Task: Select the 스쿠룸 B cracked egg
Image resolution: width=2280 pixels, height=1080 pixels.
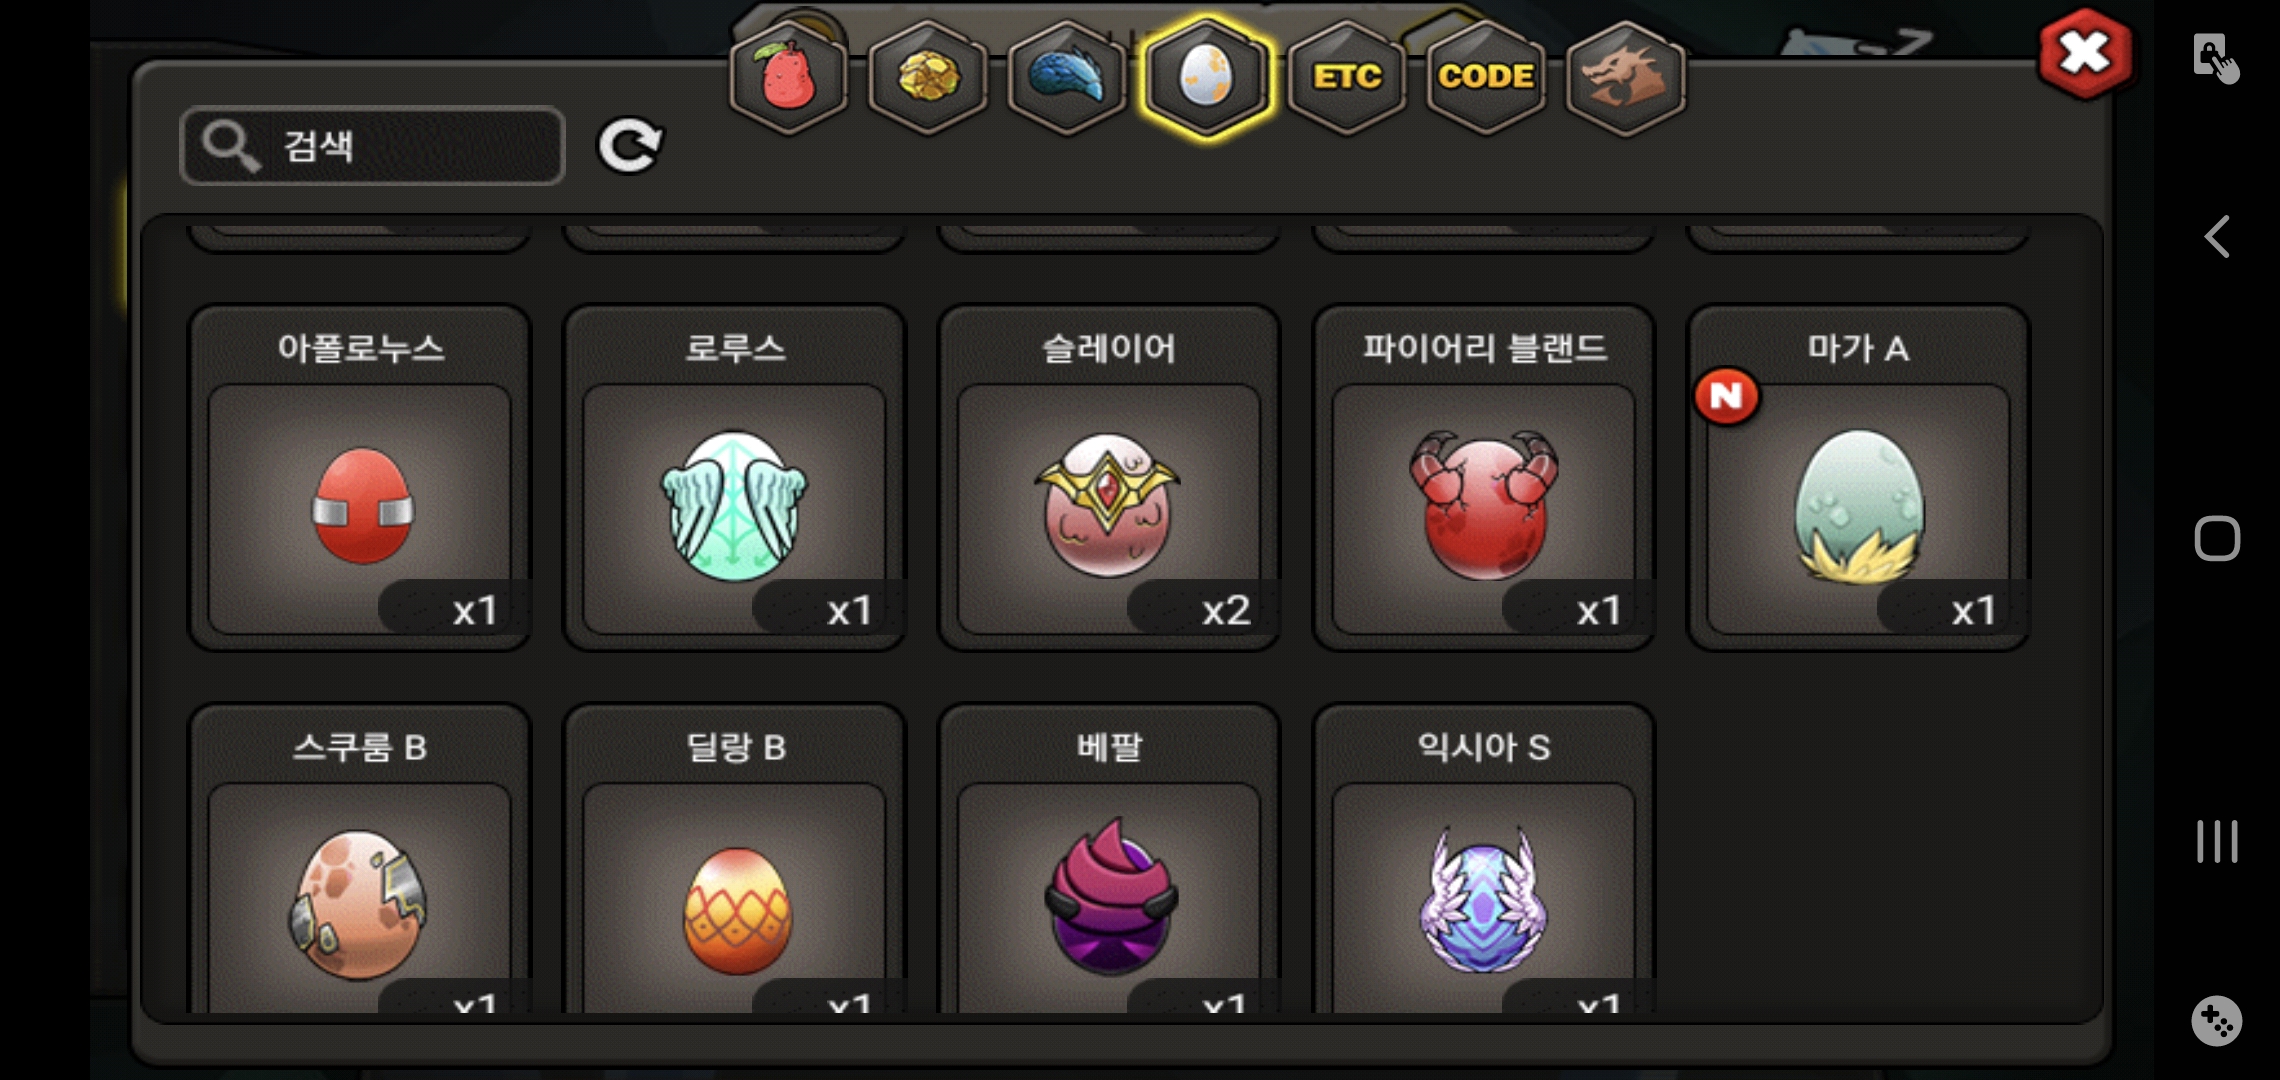Action: point(360,860)
